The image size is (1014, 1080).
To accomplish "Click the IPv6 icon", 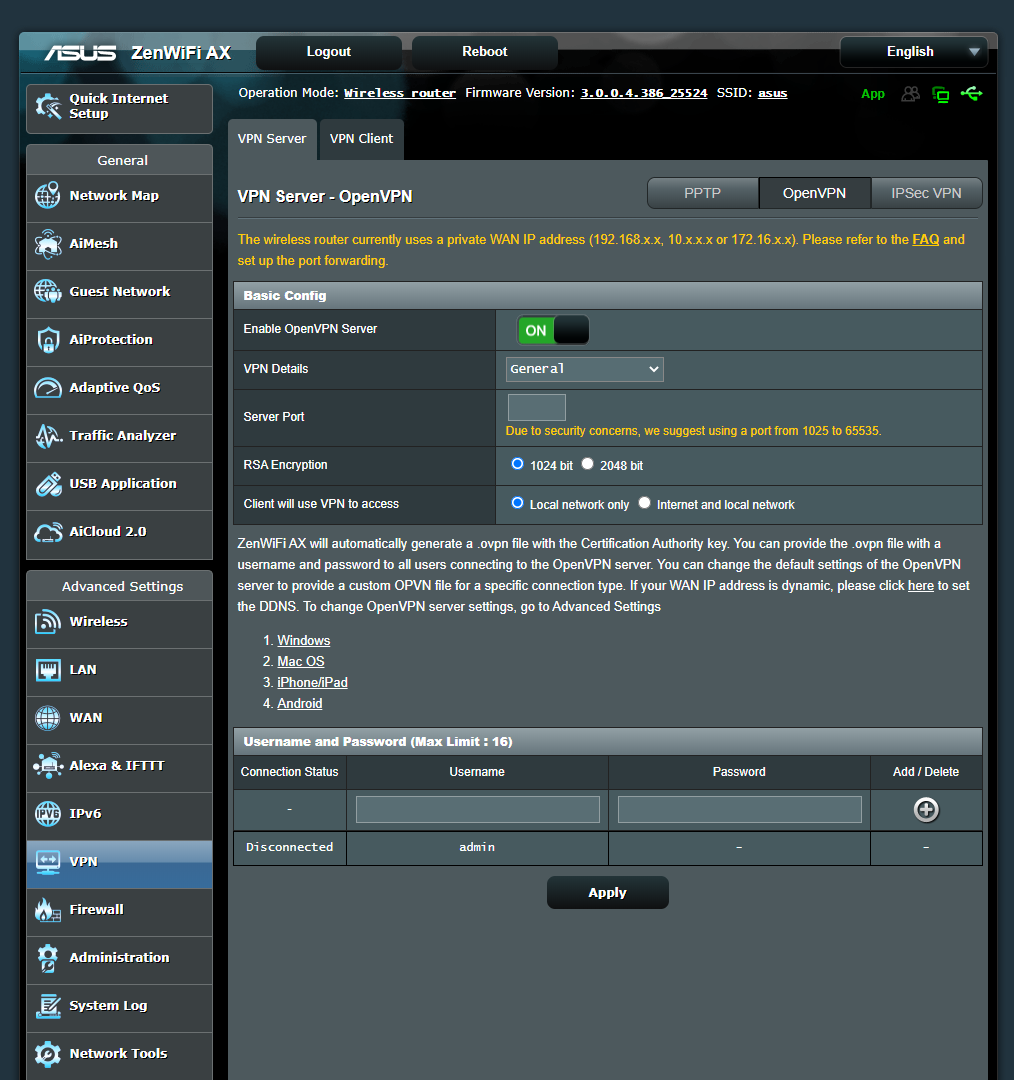I will tap(48, 813).
